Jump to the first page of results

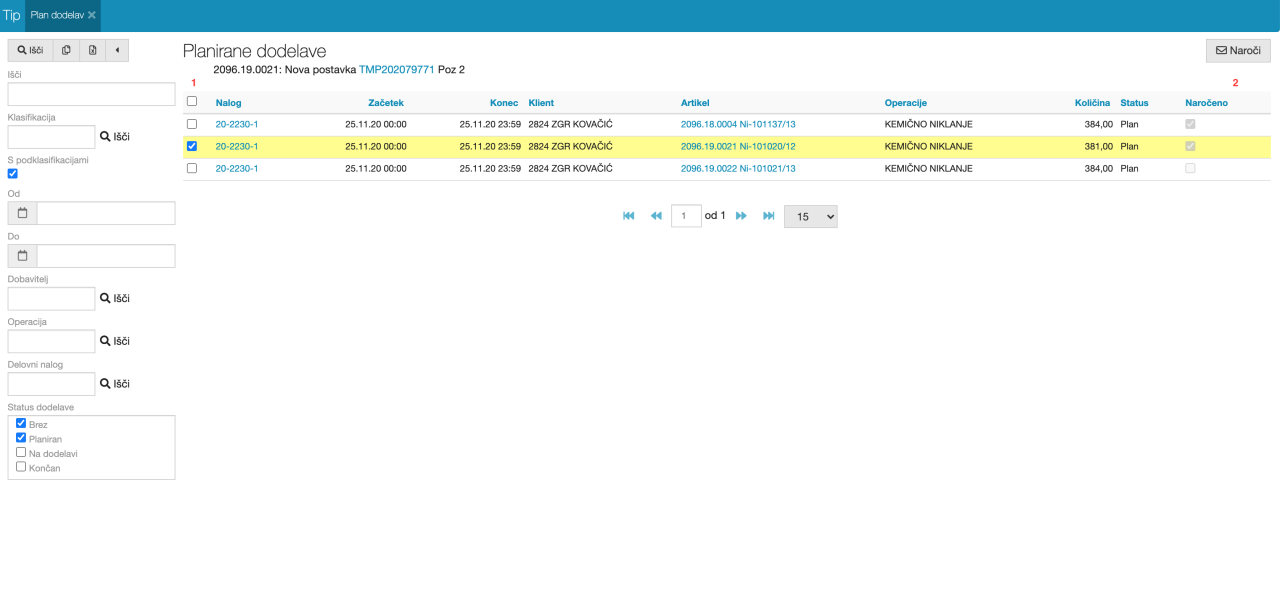[x=628, y=216]
